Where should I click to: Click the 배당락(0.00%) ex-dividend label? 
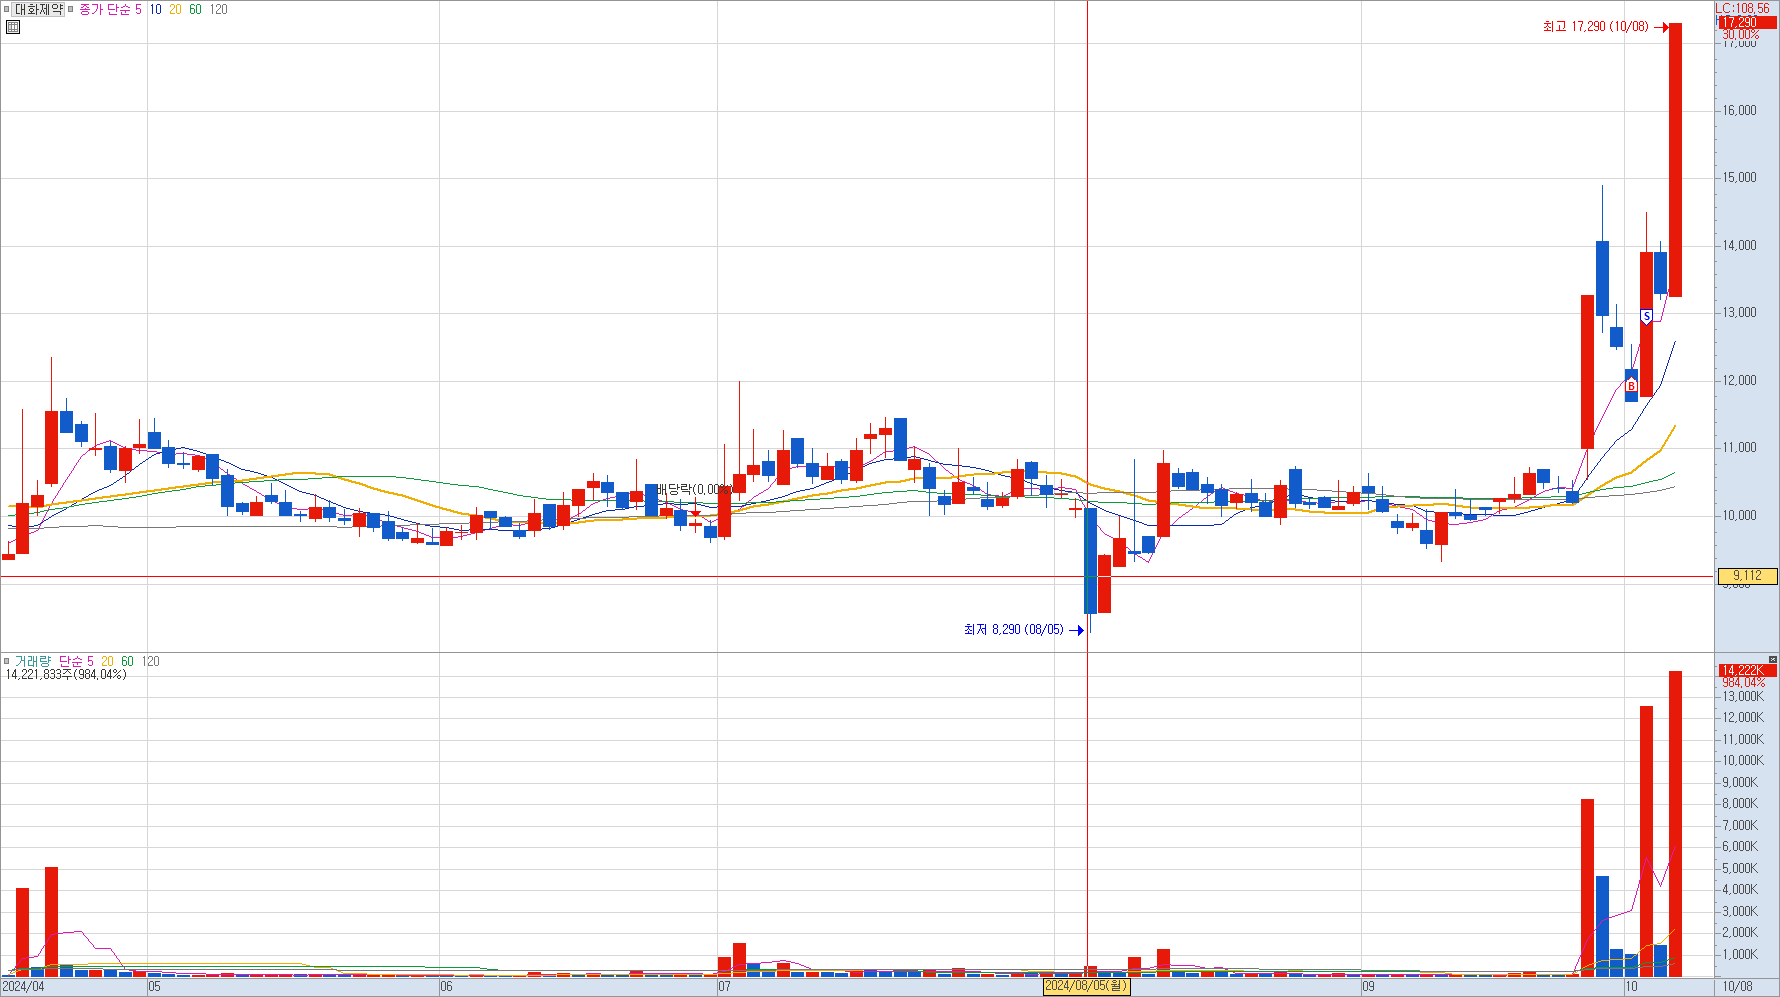coord(695,490)
